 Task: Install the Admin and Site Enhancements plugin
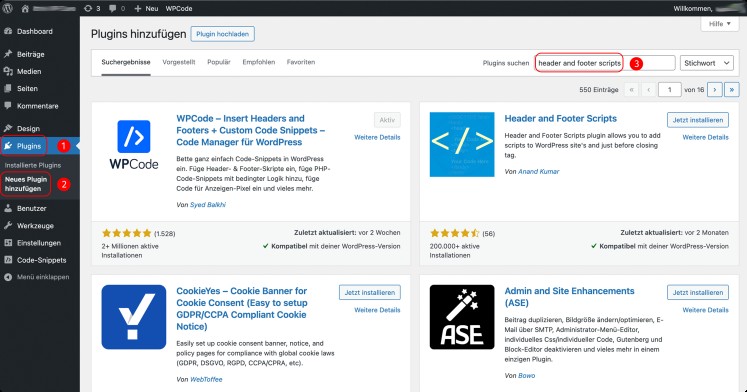pos(698,292)
